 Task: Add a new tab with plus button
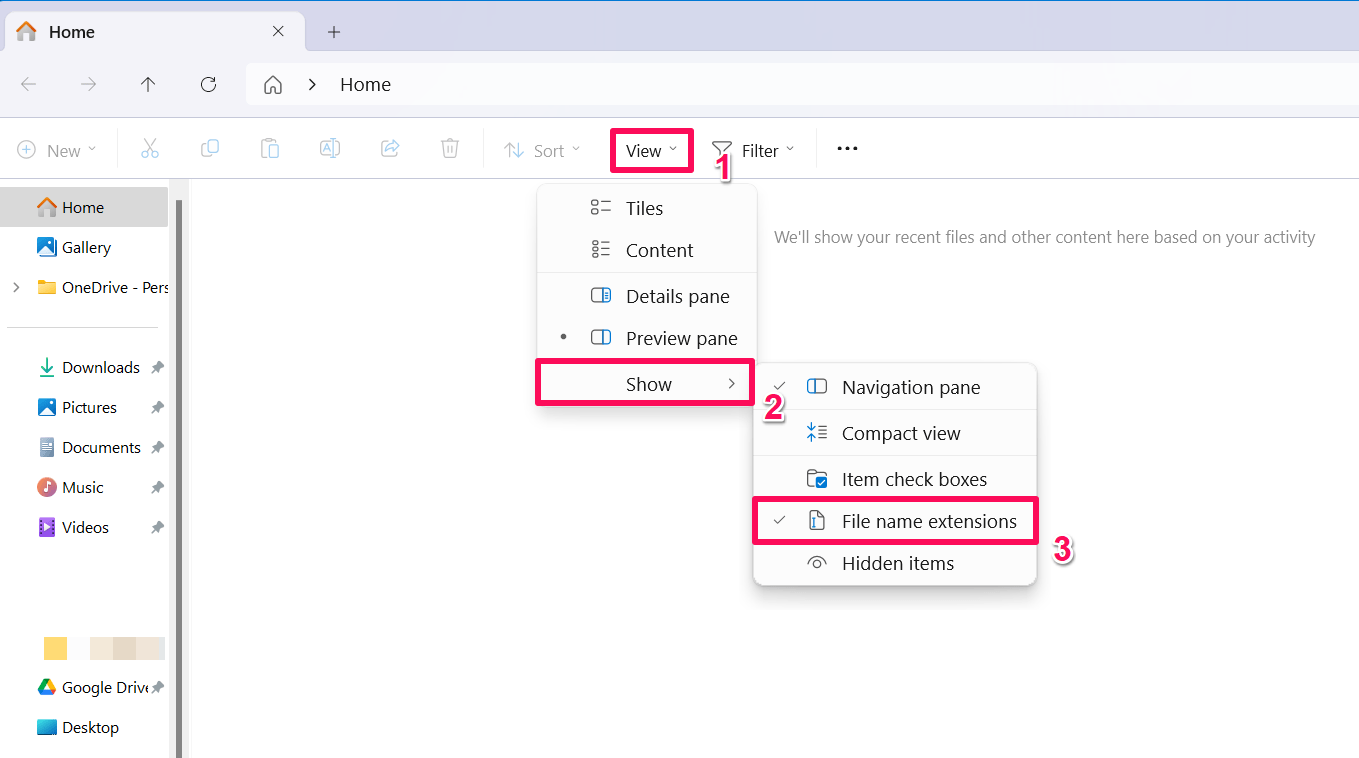click(x=334, y=32)
